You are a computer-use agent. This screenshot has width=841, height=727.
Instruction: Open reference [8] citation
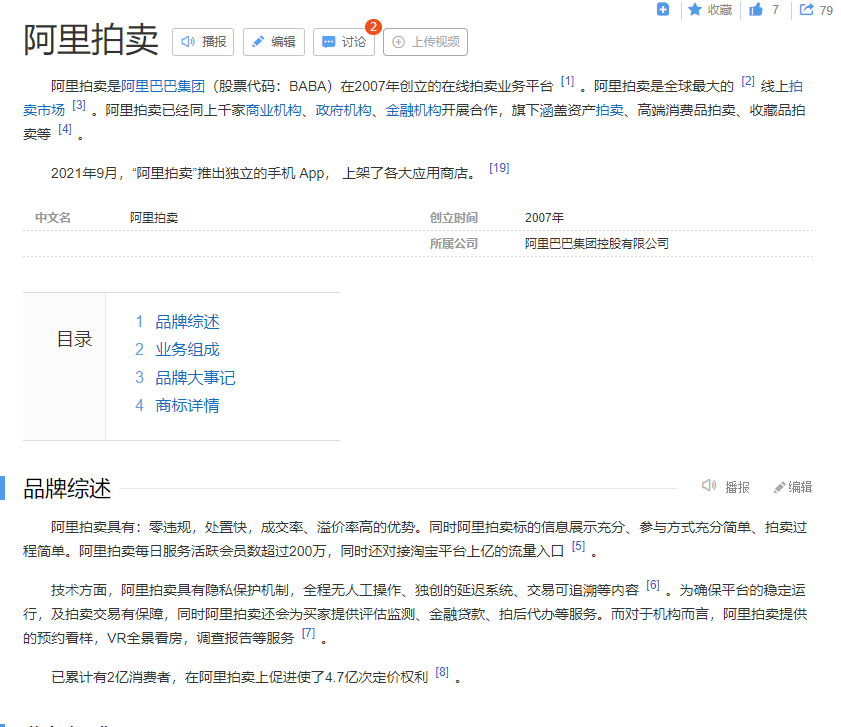(x=442, y=672)
